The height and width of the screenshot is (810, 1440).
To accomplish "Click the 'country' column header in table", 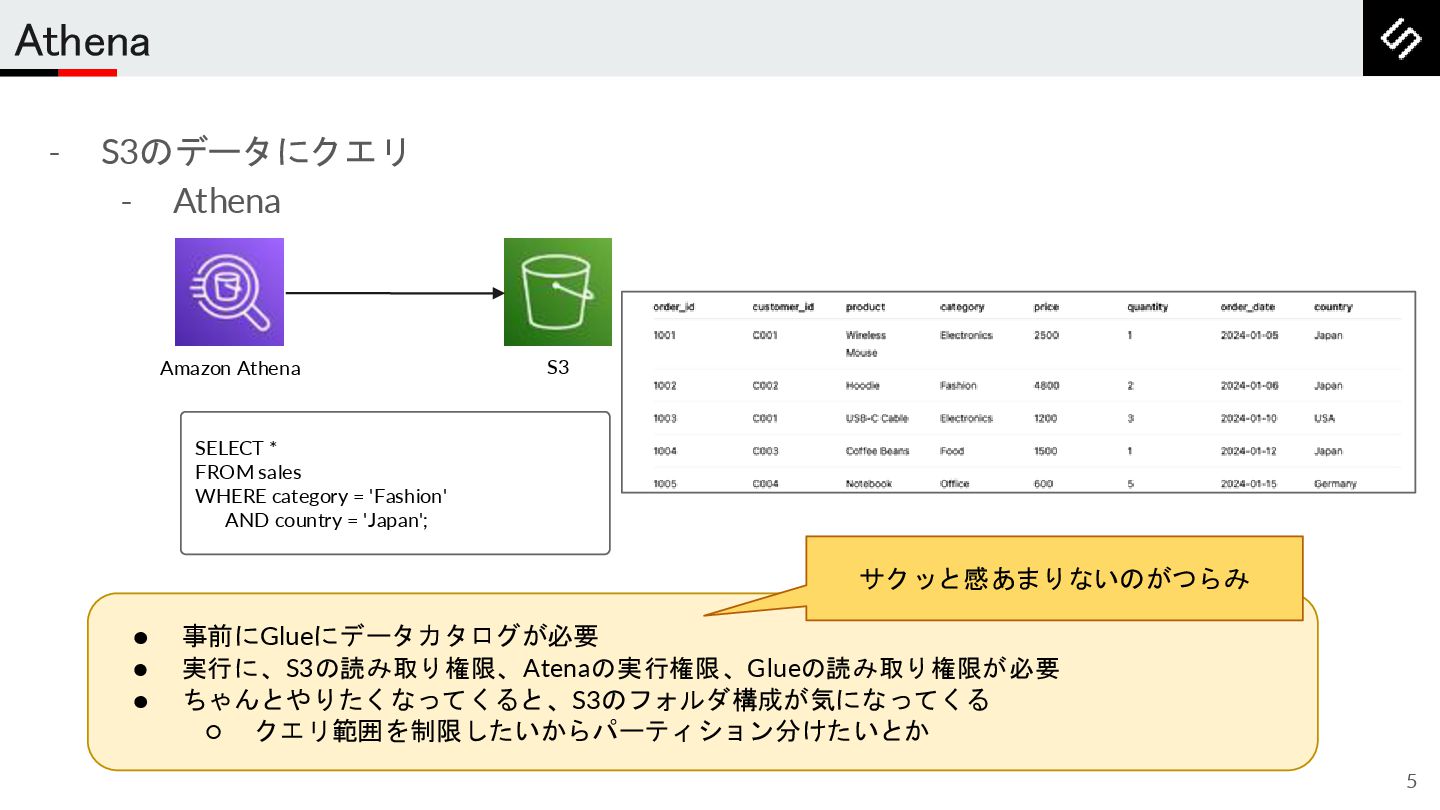I will 1333,307.
